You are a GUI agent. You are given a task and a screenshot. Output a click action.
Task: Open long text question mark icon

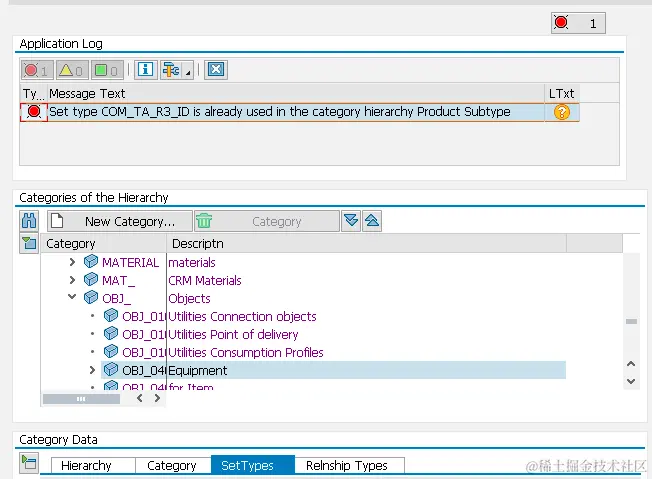tap(561, 112)
